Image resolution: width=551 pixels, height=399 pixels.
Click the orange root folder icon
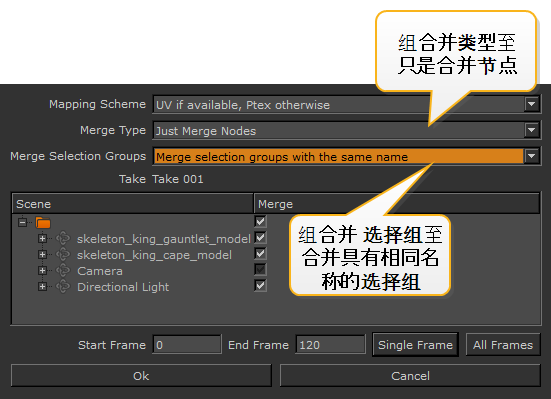[x=43, y=223]
